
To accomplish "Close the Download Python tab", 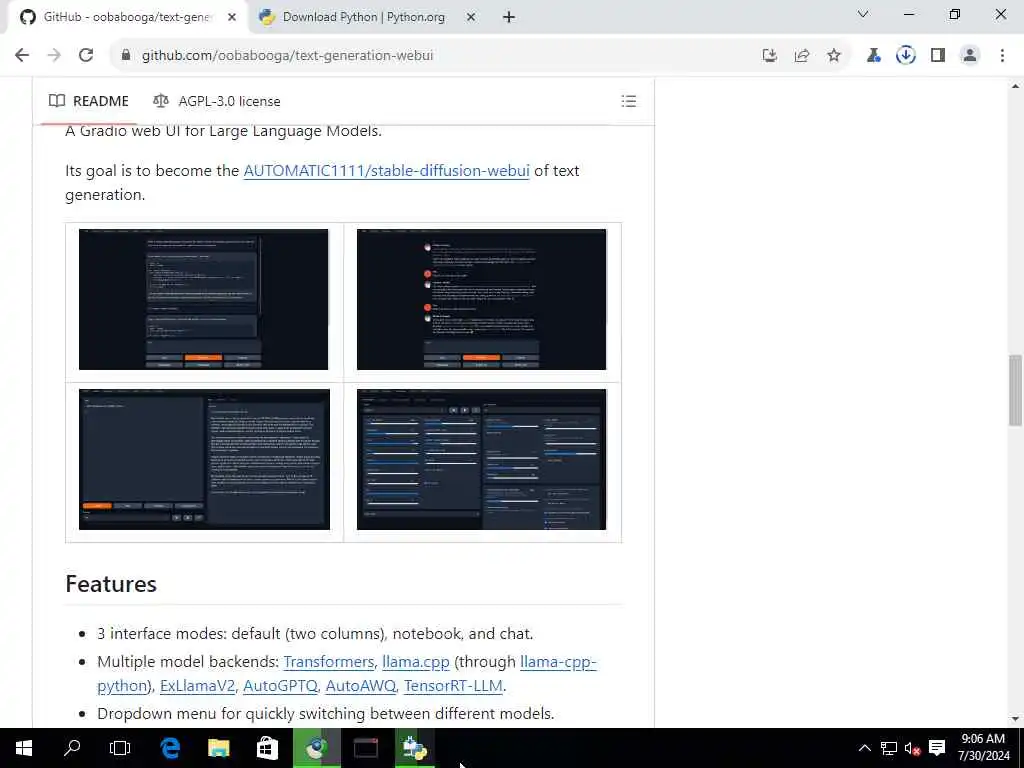I will click(471, 18).
